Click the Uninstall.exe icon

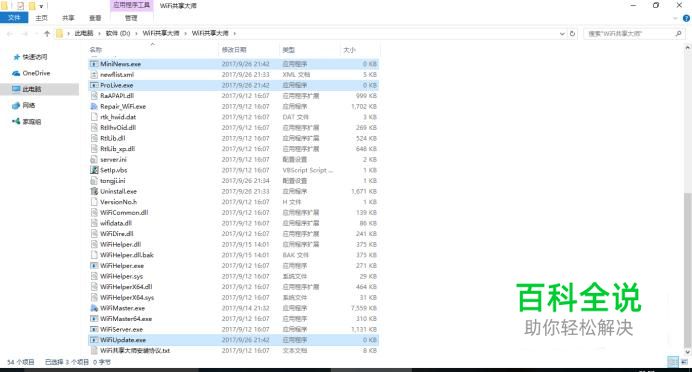click(94, 191)
